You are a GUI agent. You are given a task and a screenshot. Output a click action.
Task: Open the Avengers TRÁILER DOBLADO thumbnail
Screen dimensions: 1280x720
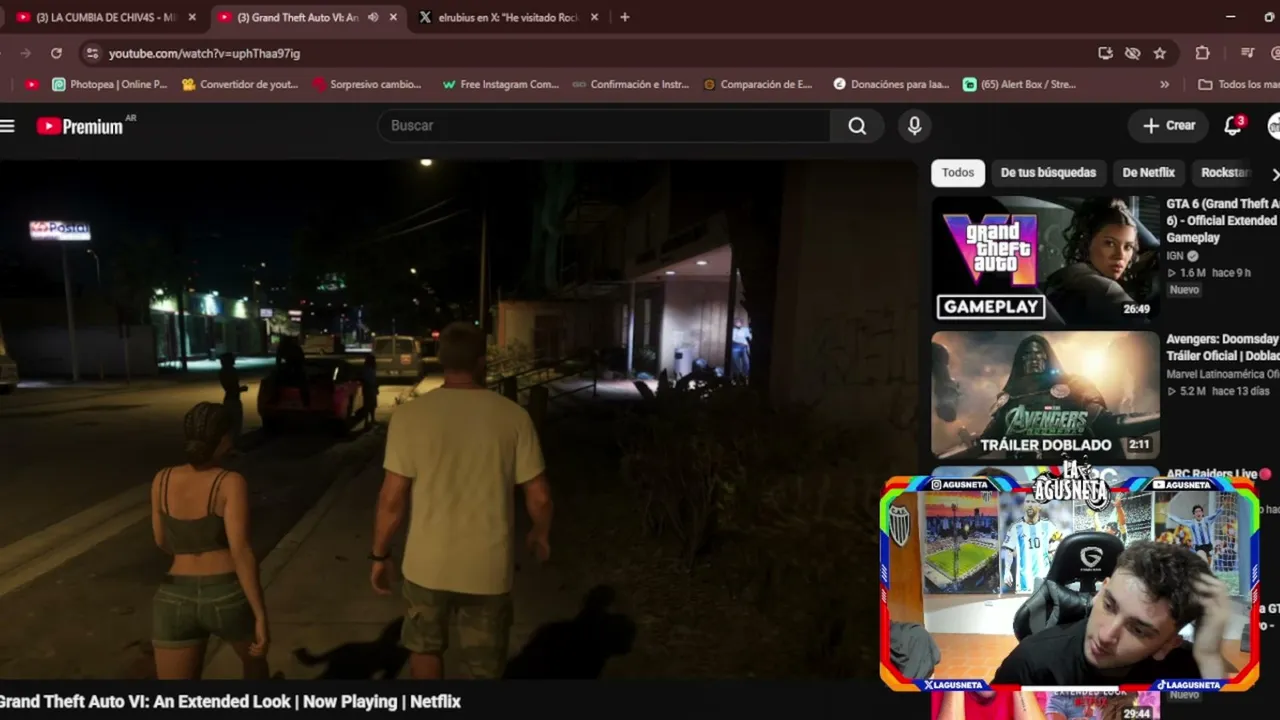(1045, 395)
